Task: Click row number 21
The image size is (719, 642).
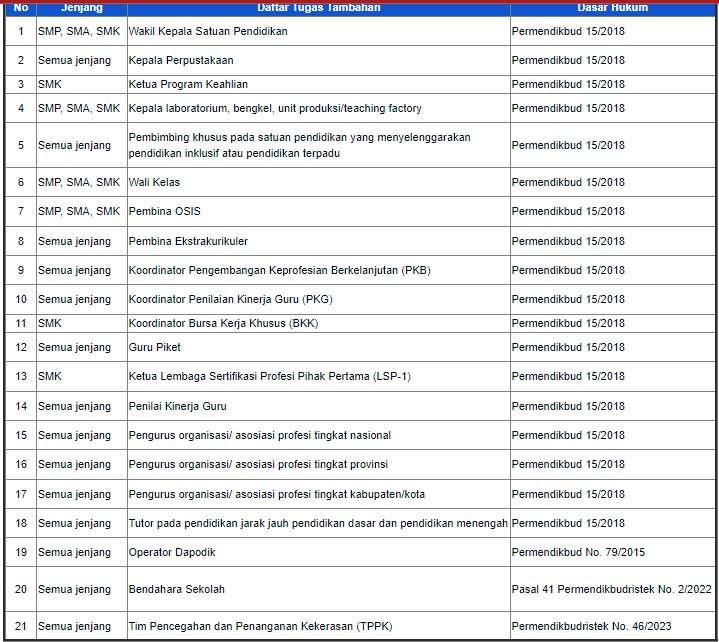Action: [21, 626]
